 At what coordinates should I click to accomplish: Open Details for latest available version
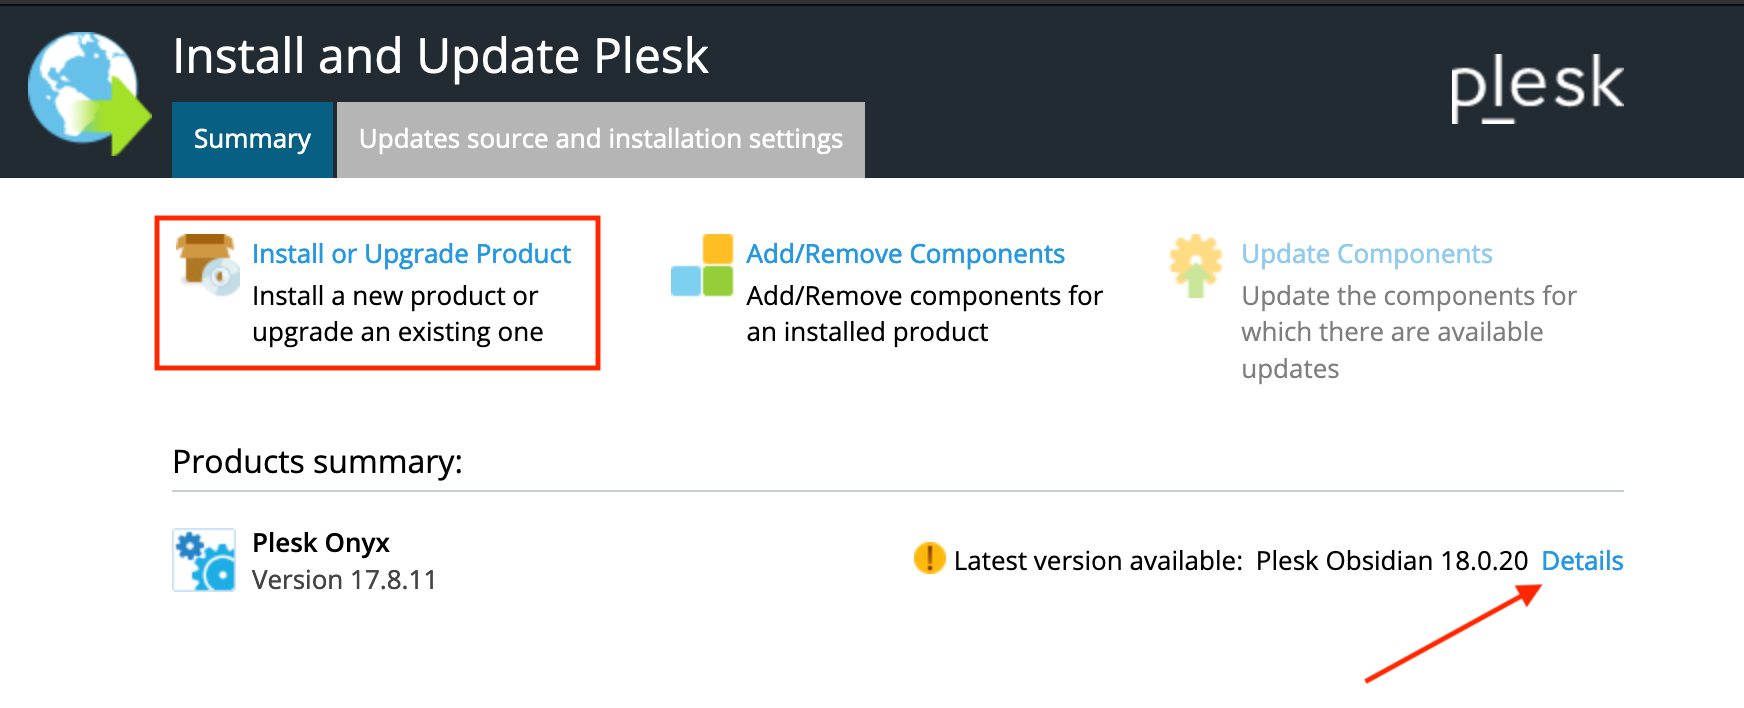point(1582,561)
